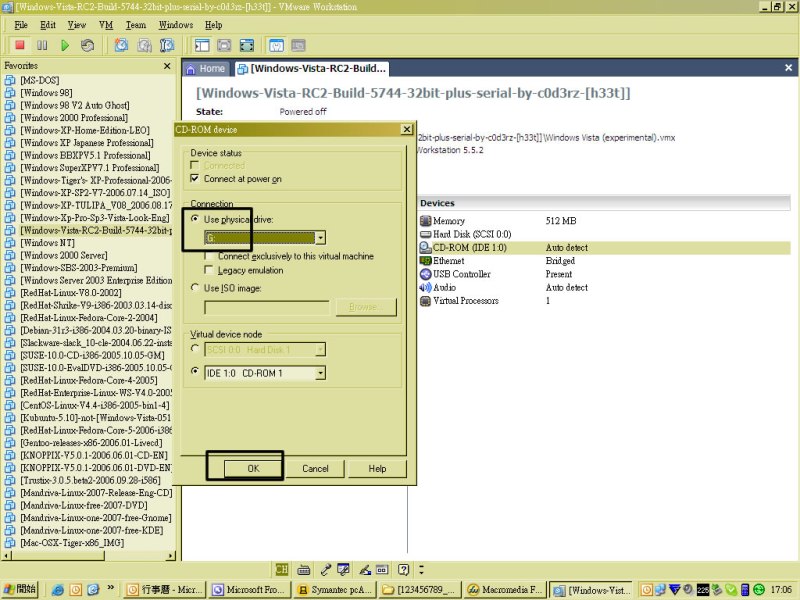Open the physical drive letter dropdown

320,238
